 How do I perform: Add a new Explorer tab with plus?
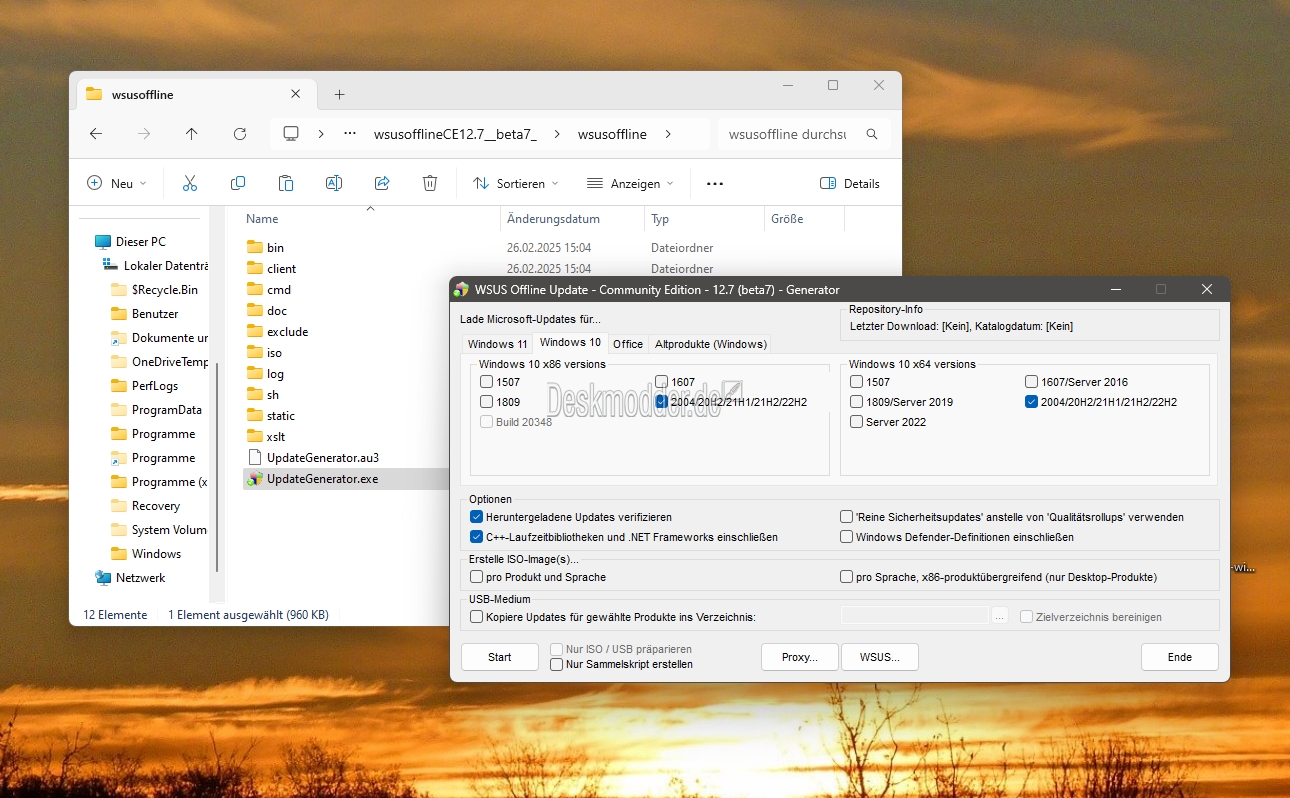pyautogui.click(x=339, y=94)
